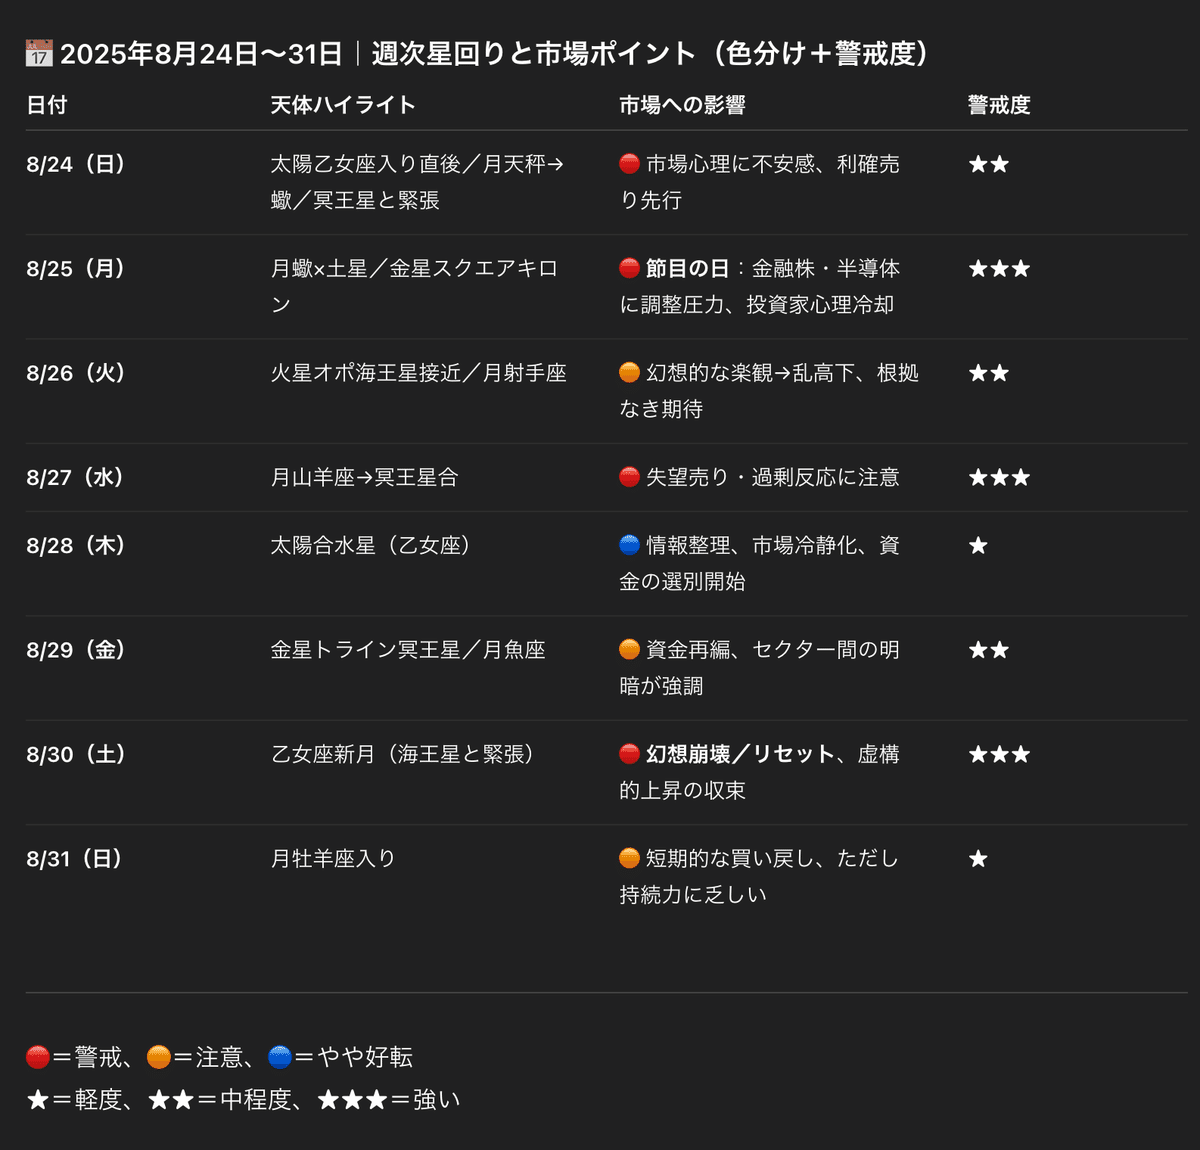Click the orange circle in the legend ＝注意
This screenshot has width=1200, height=1150.
158,1057
